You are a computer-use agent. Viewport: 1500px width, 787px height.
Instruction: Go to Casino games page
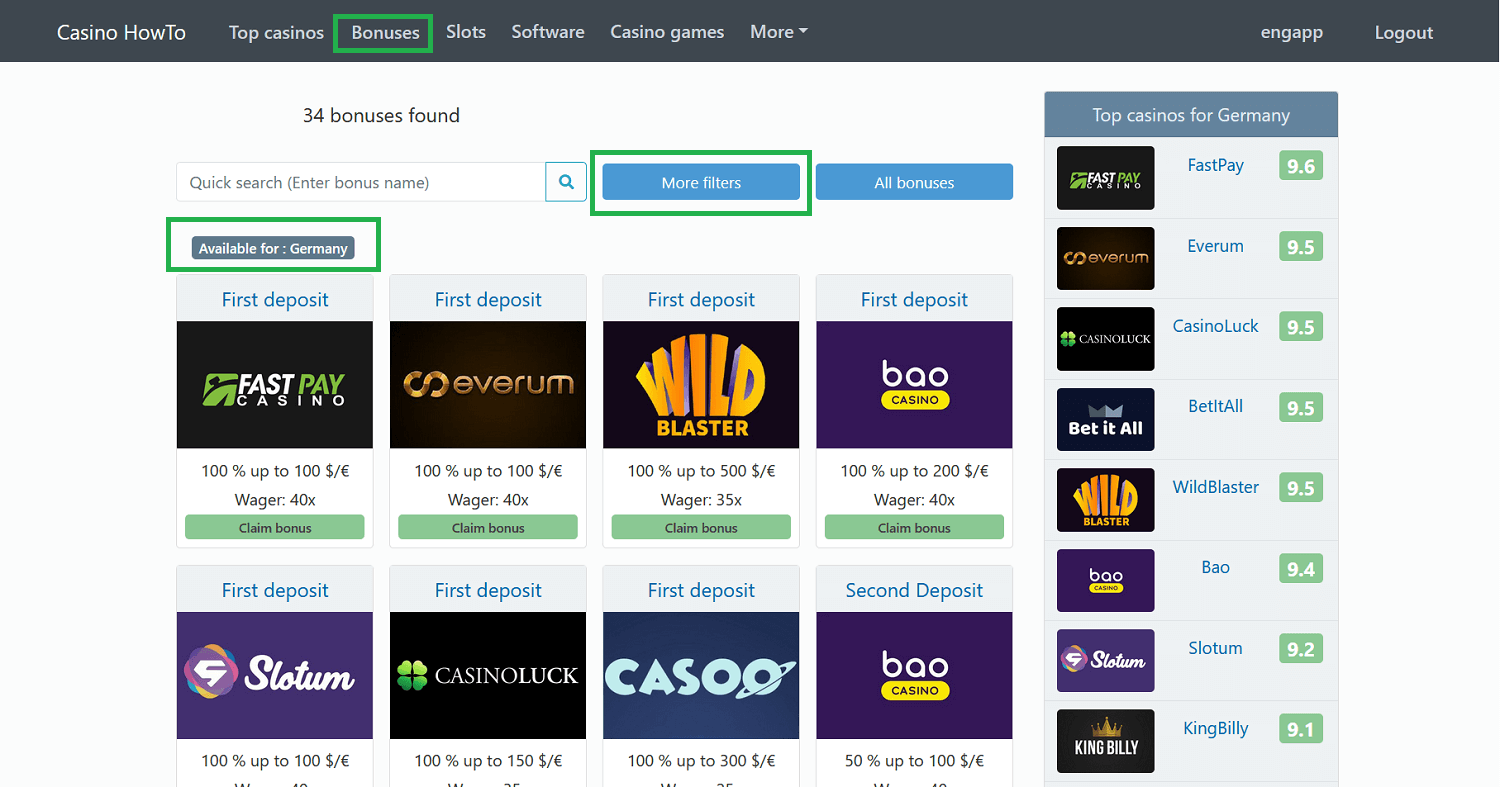[x=667, y=32]
